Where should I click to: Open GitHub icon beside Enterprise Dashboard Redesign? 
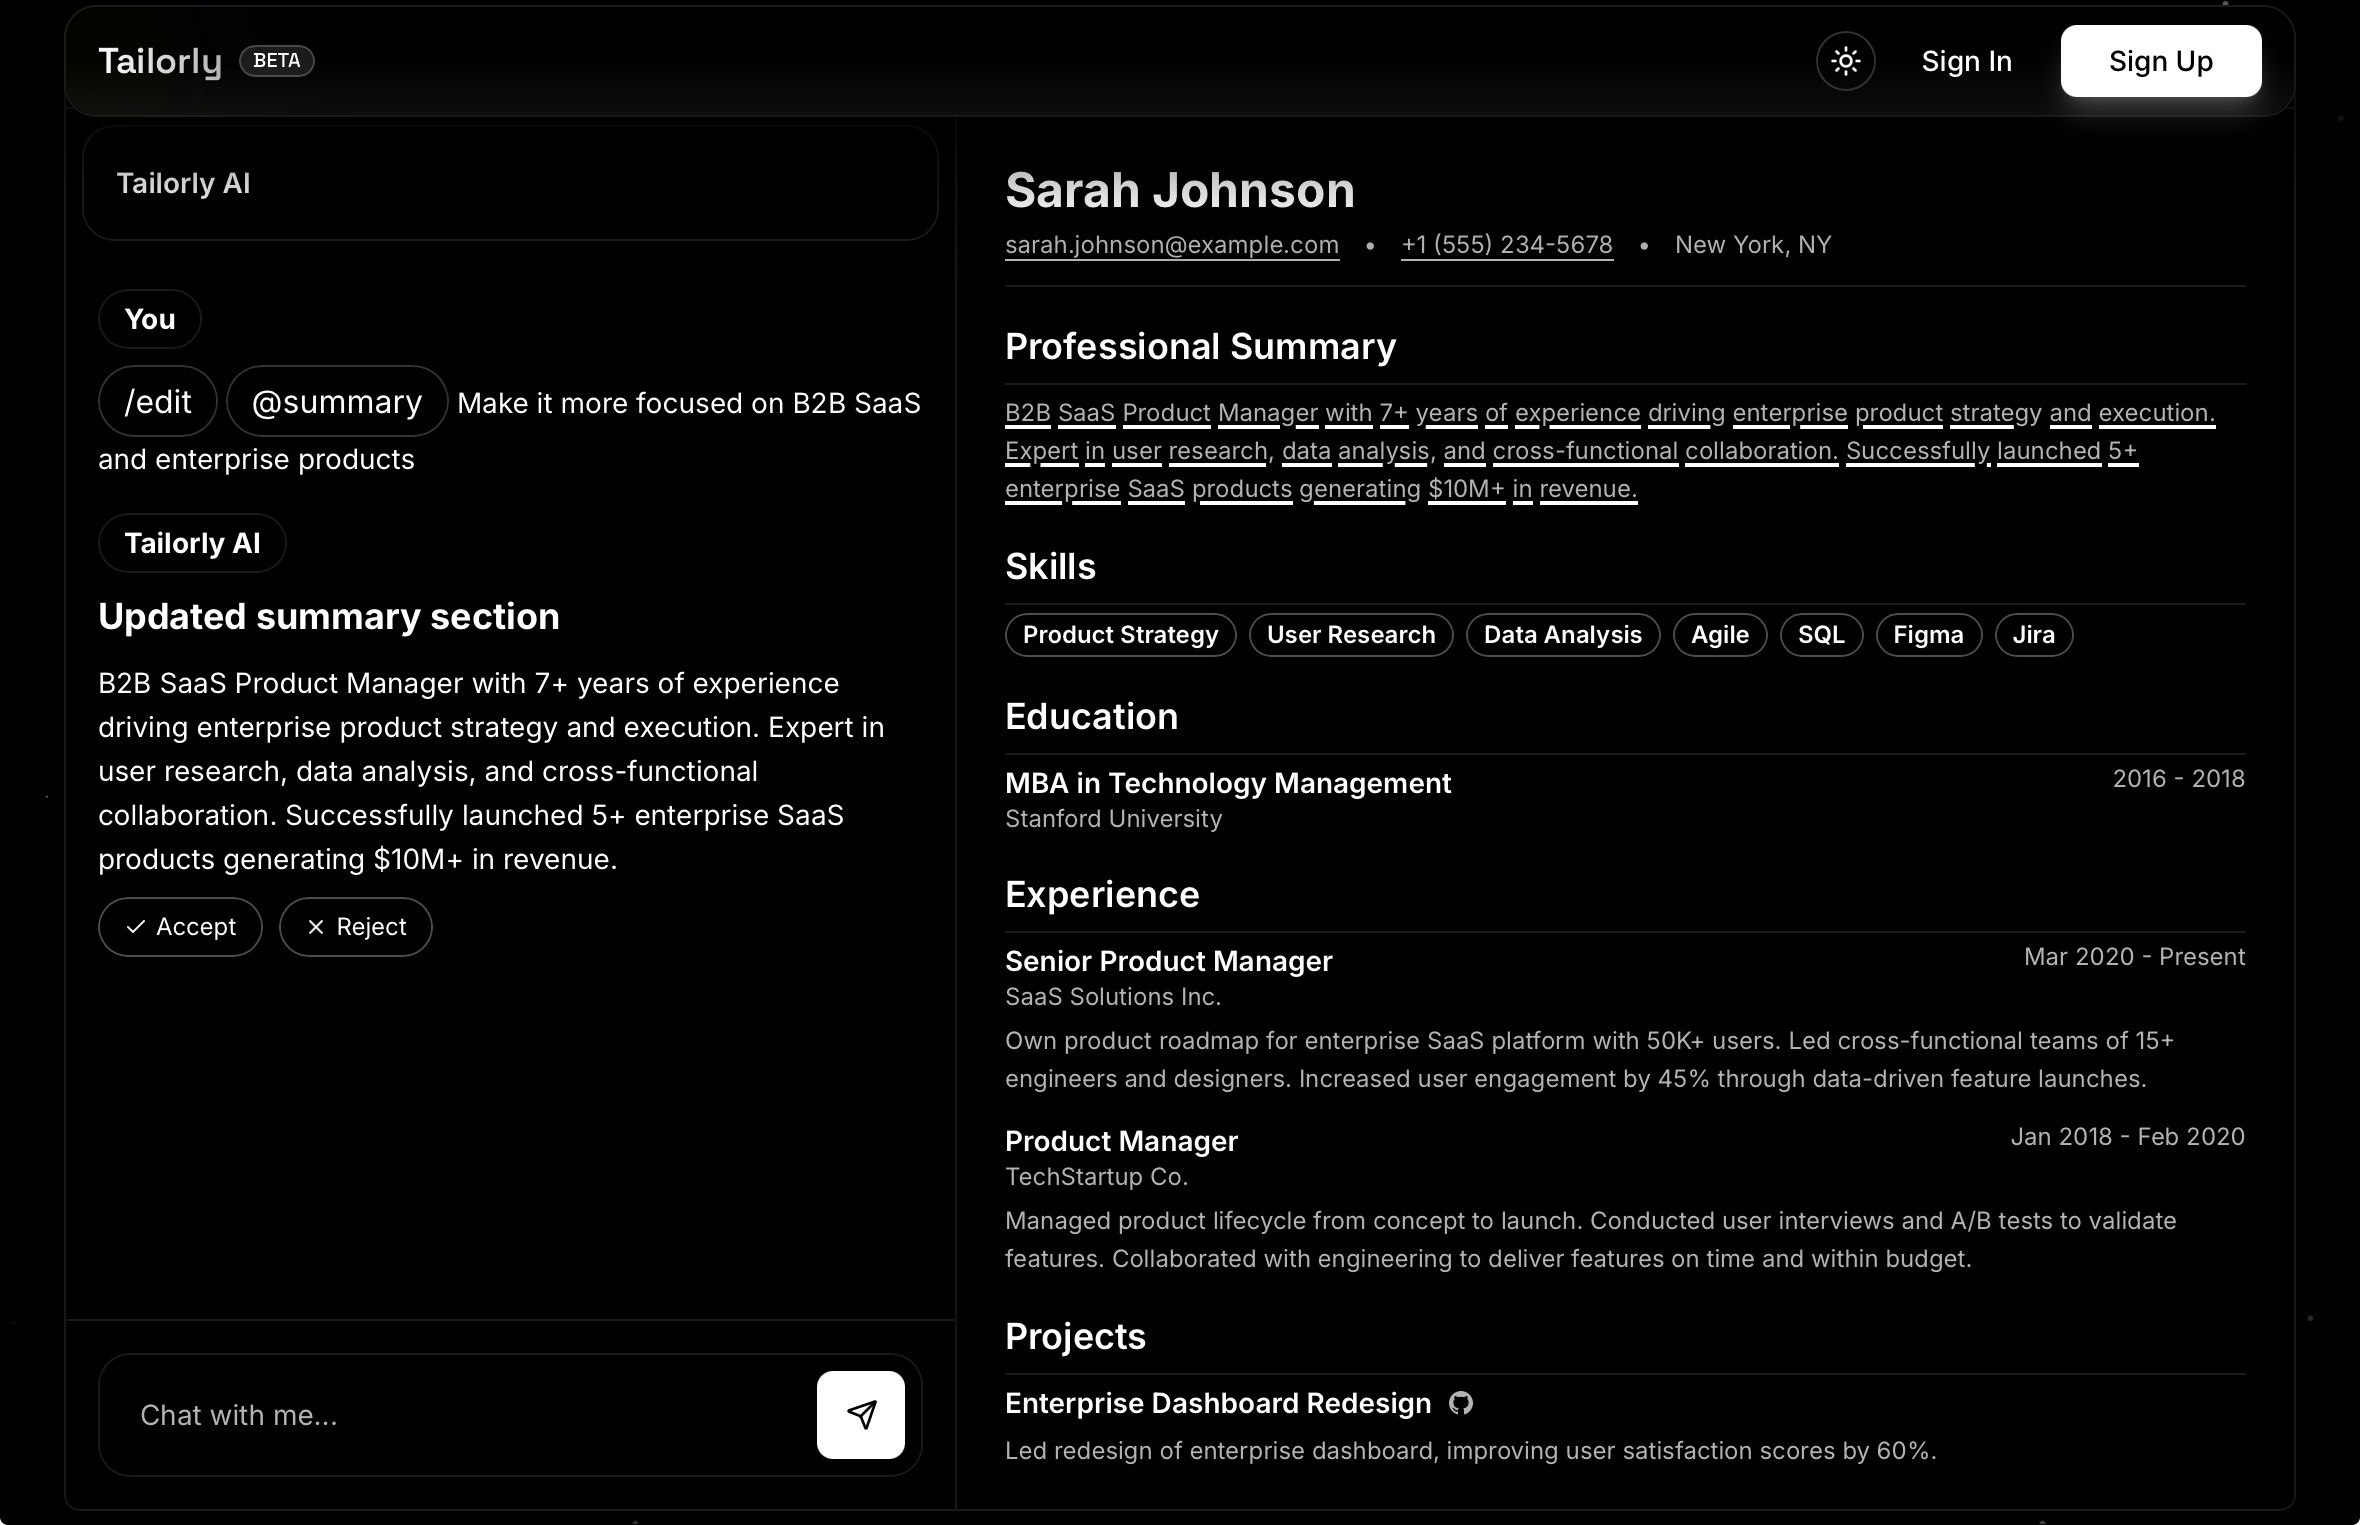tap(1461, 1403)
